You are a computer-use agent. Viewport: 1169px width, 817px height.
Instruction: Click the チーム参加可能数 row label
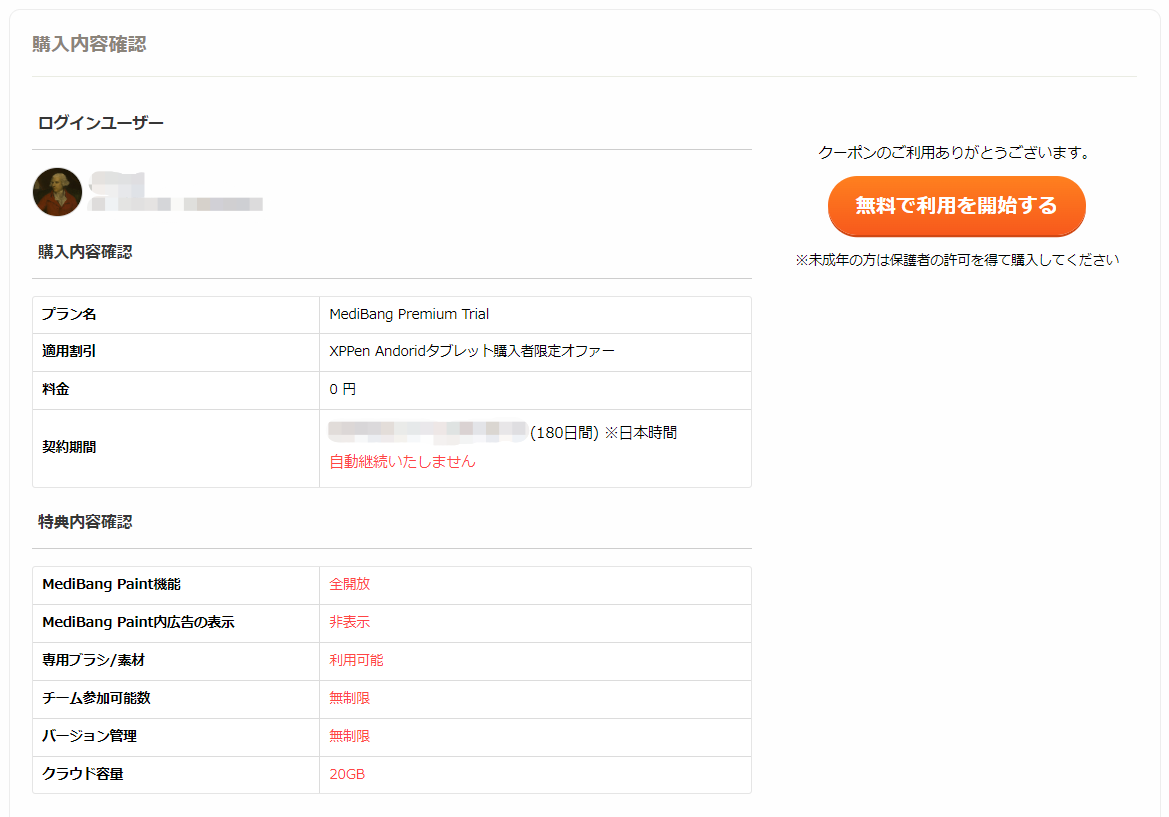point(97,698)
